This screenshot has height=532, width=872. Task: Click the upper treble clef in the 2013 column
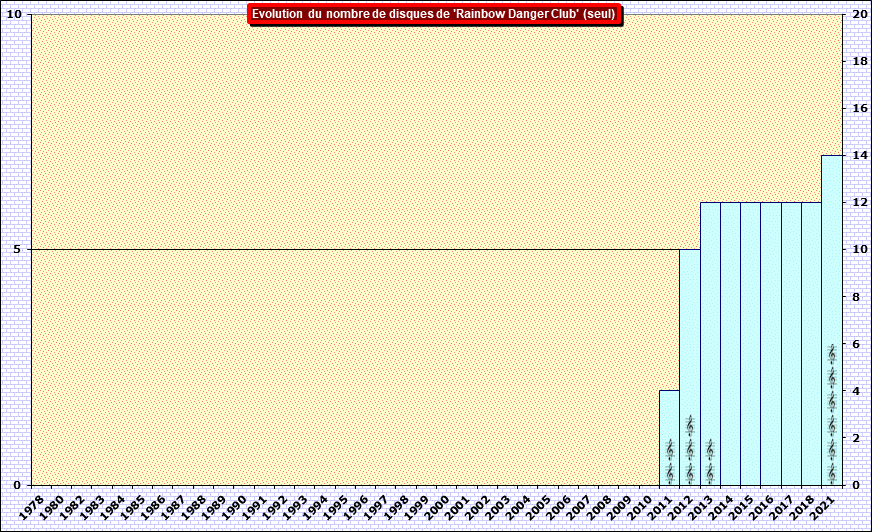709,449
